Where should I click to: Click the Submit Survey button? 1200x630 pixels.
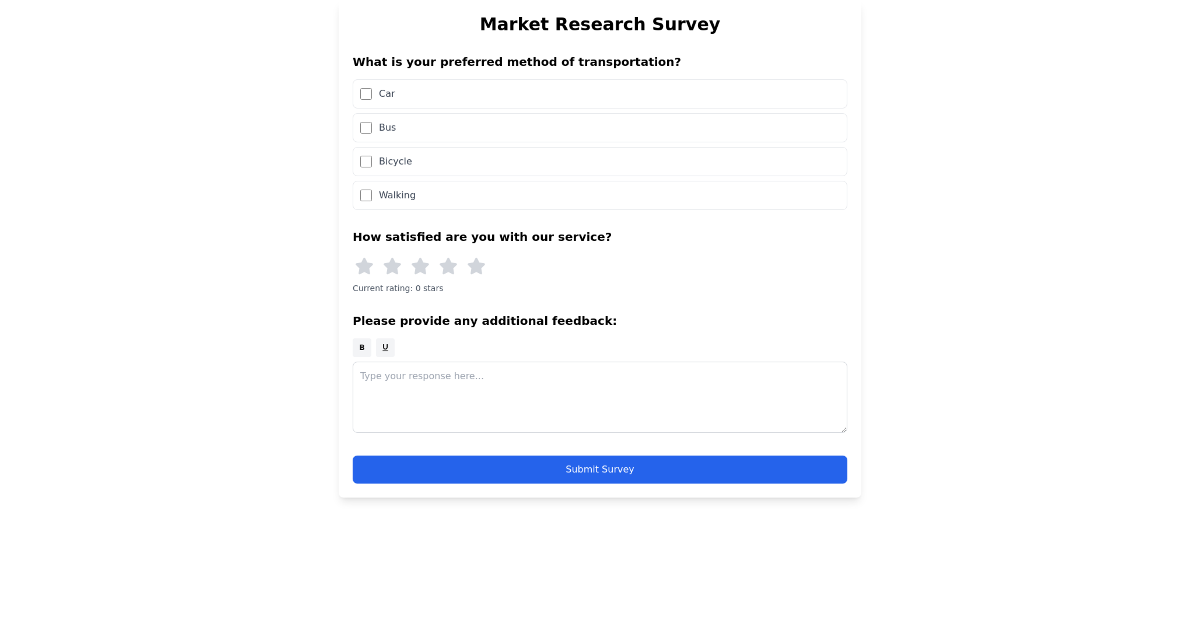click(x=600, y=469)
